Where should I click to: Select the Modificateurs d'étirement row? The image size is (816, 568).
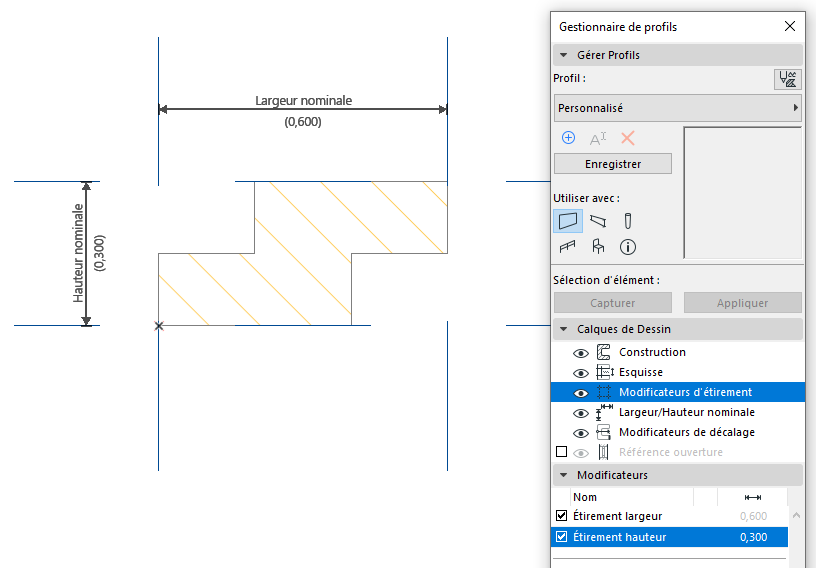click(678, 392)
